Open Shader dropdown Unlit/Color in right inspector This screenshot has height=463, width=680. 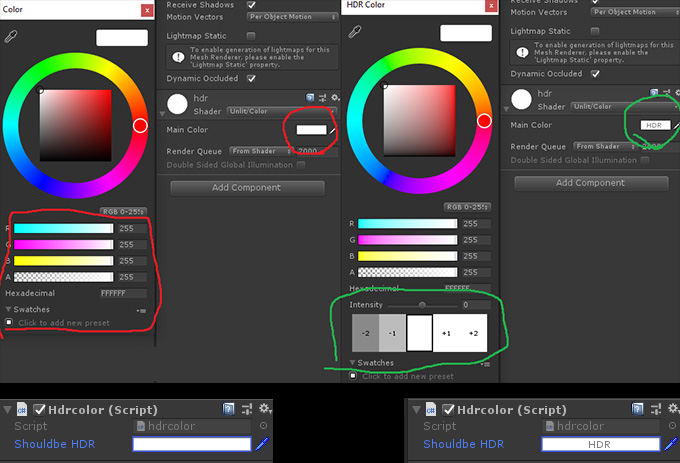pyautogui.click(x=625, y=107)
